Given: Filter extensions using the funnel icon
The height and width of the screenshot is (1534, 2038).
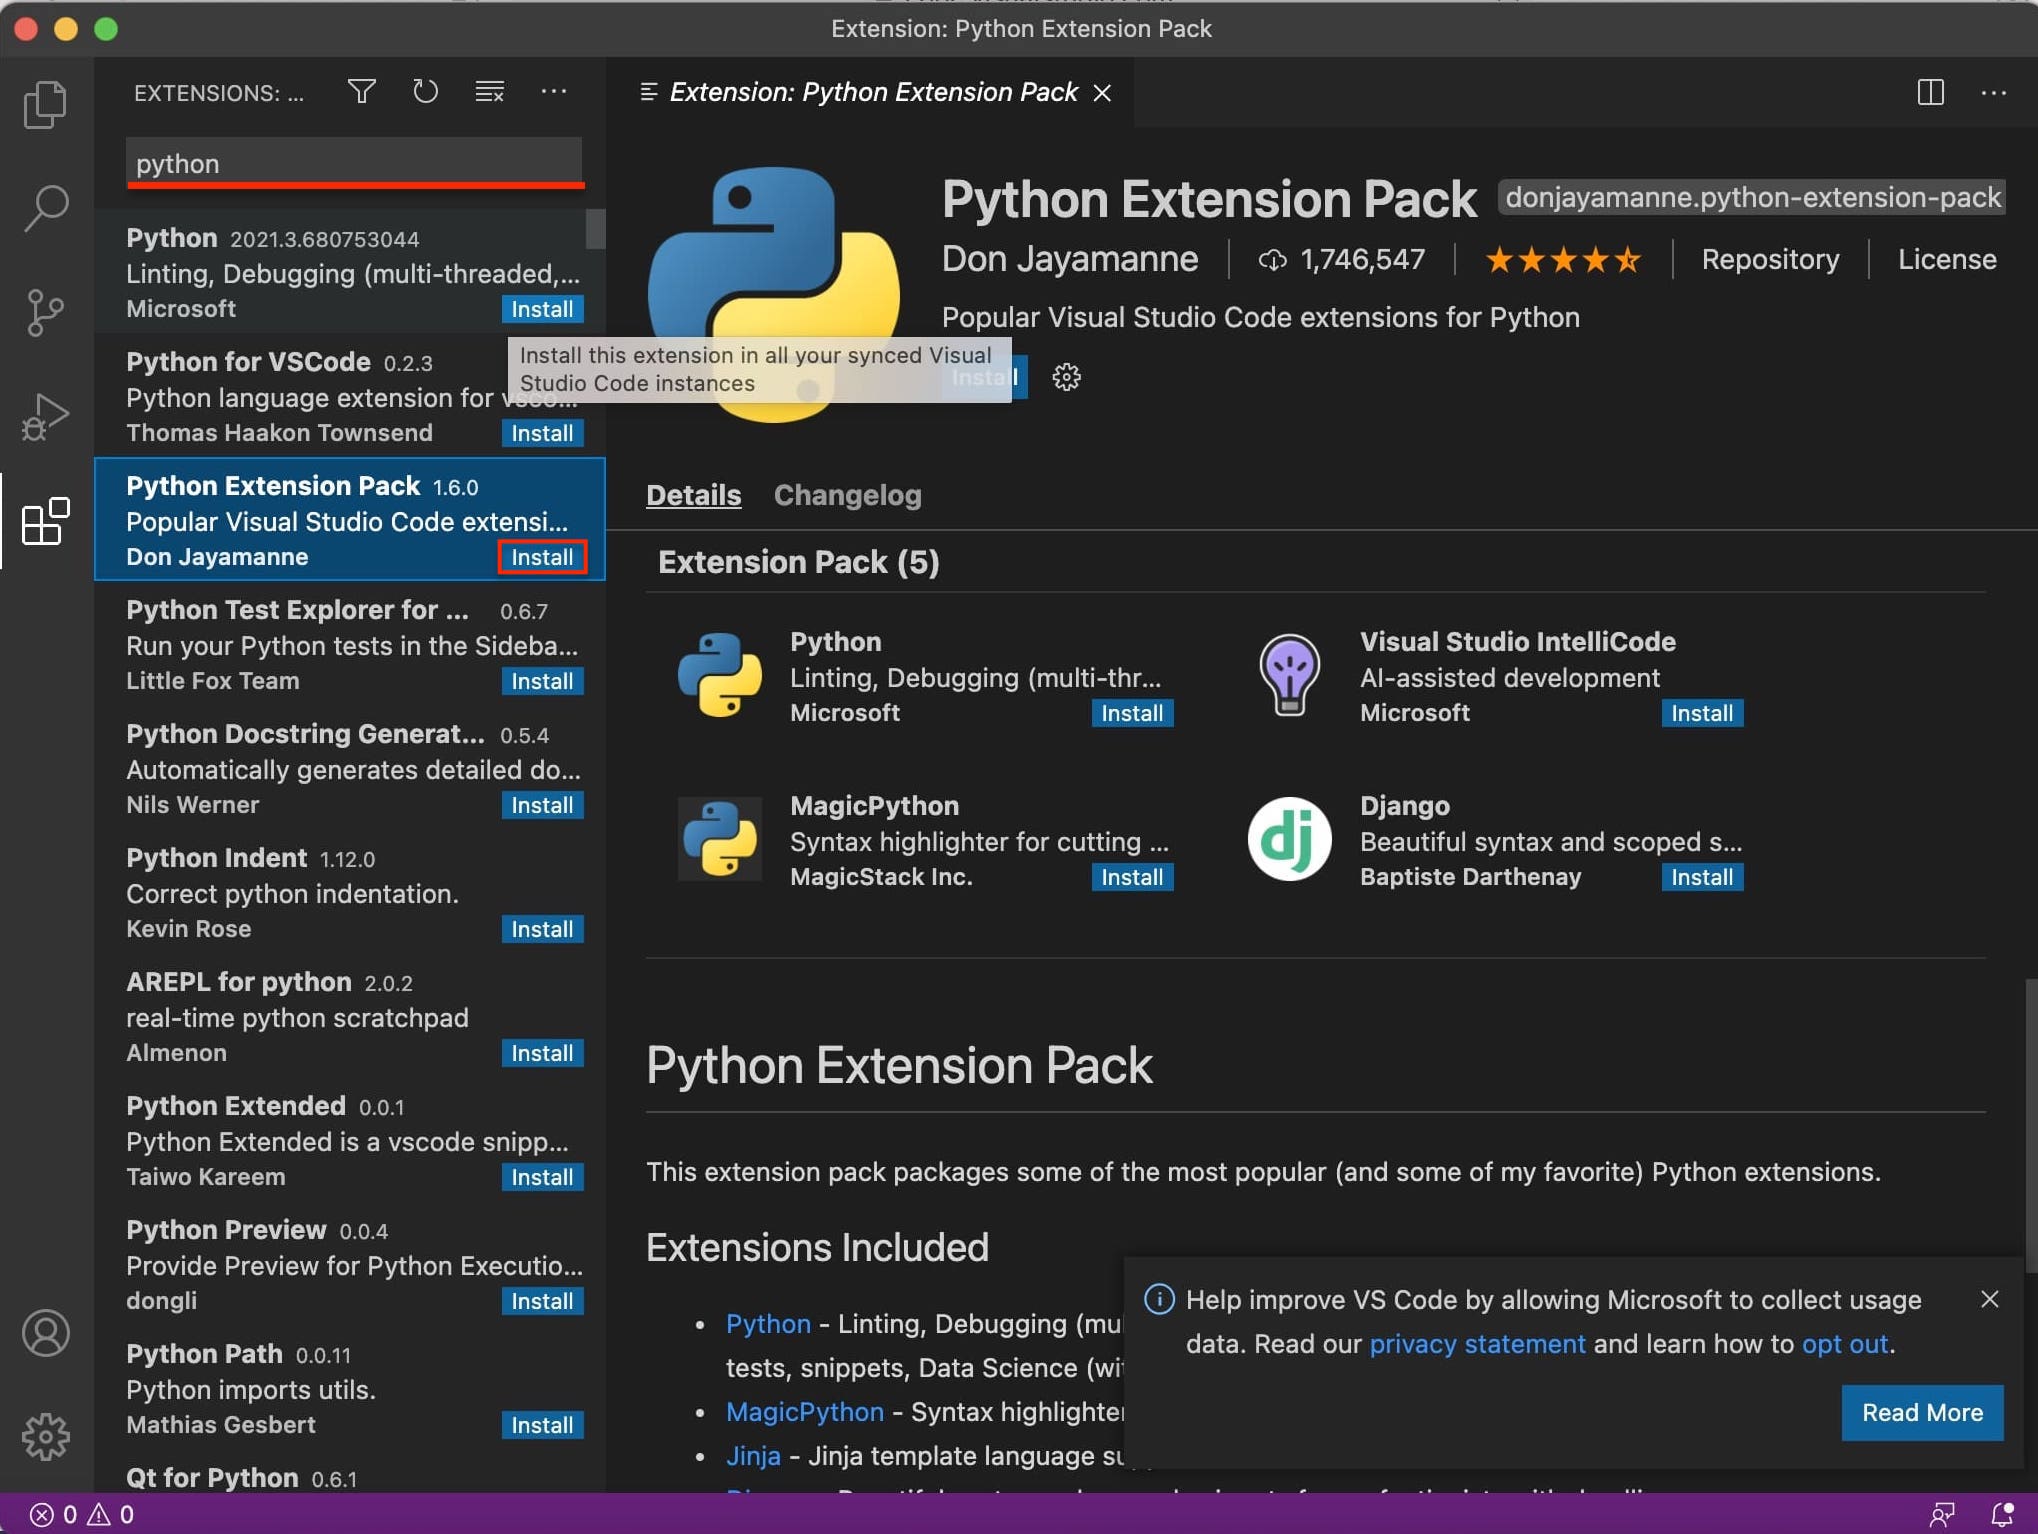Looking at the screenshot, I should point(362,92).
